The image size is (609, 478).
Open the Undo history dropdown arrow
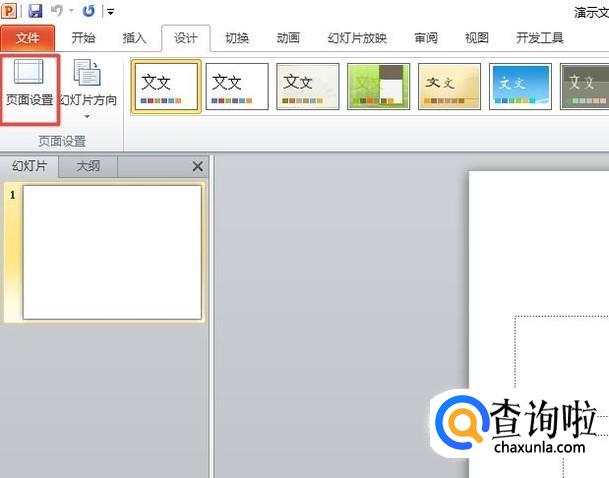tap(71, 12)
